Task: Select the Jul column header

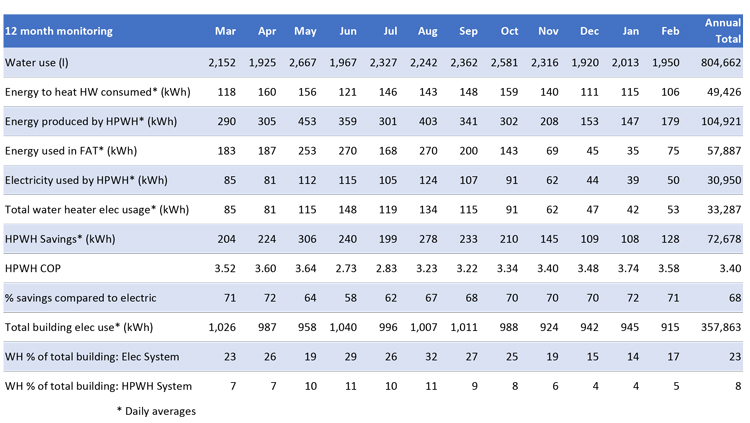Action: click(388, 31)
